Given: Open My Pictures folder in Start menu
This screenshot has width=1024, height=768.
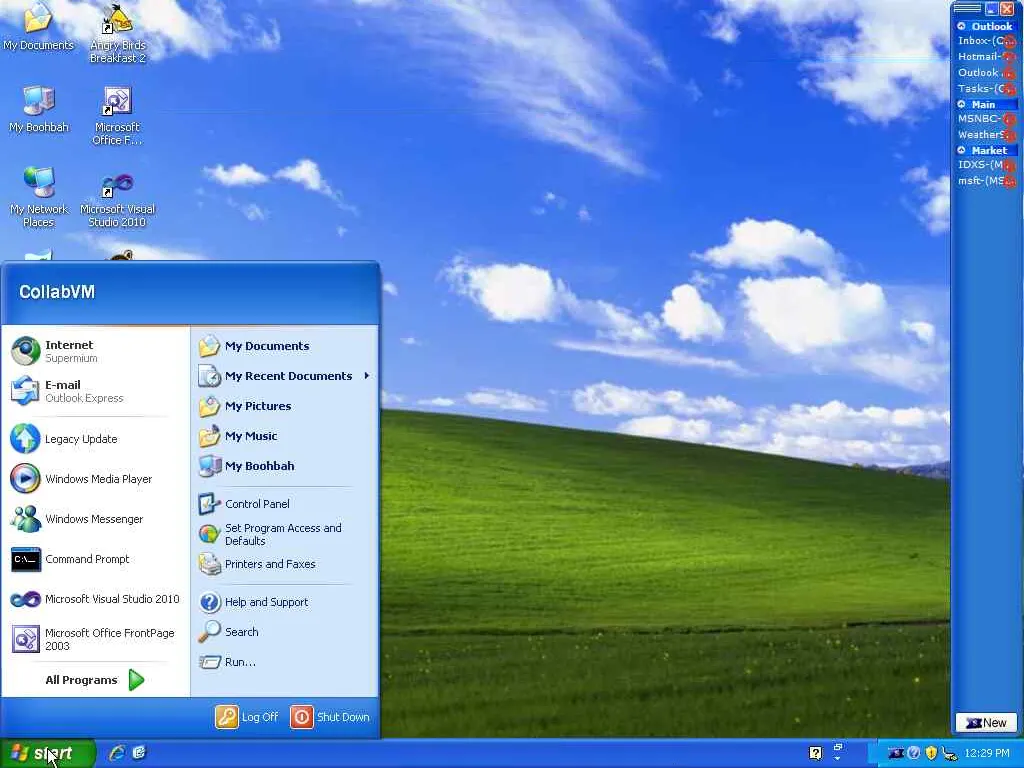Looking at the screenshot, I should pyautogui.click(x=285, y=406).
